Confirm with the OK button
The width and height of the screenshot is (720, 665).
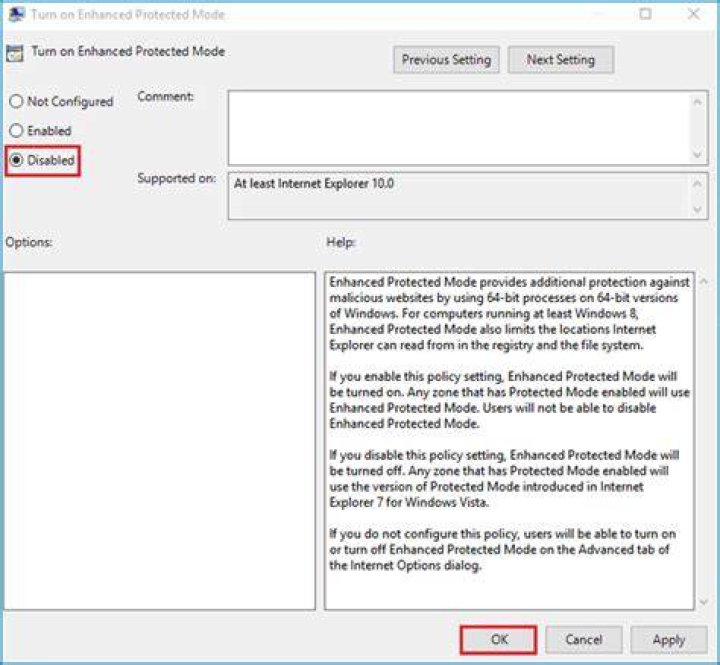point(498,639)
